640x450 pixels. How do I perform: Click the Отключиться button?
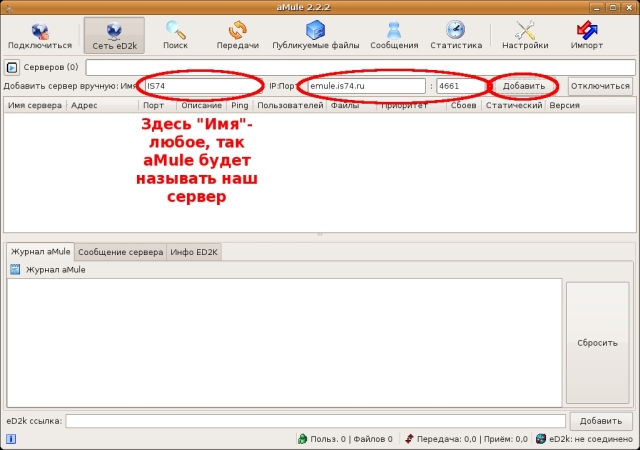tap(600, 86)
